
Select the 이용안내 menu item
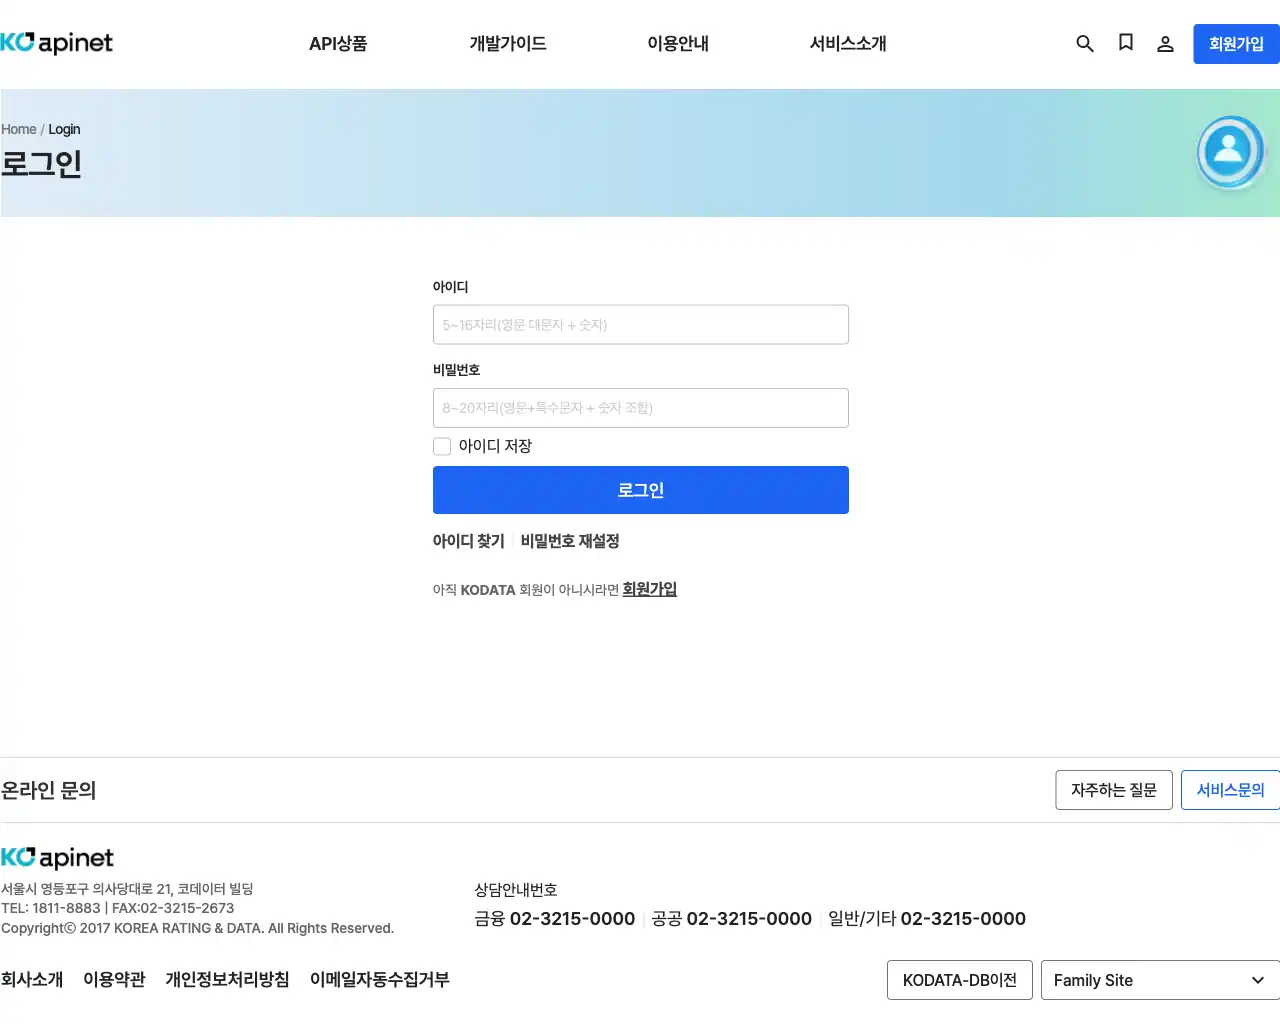coord(678,43)
